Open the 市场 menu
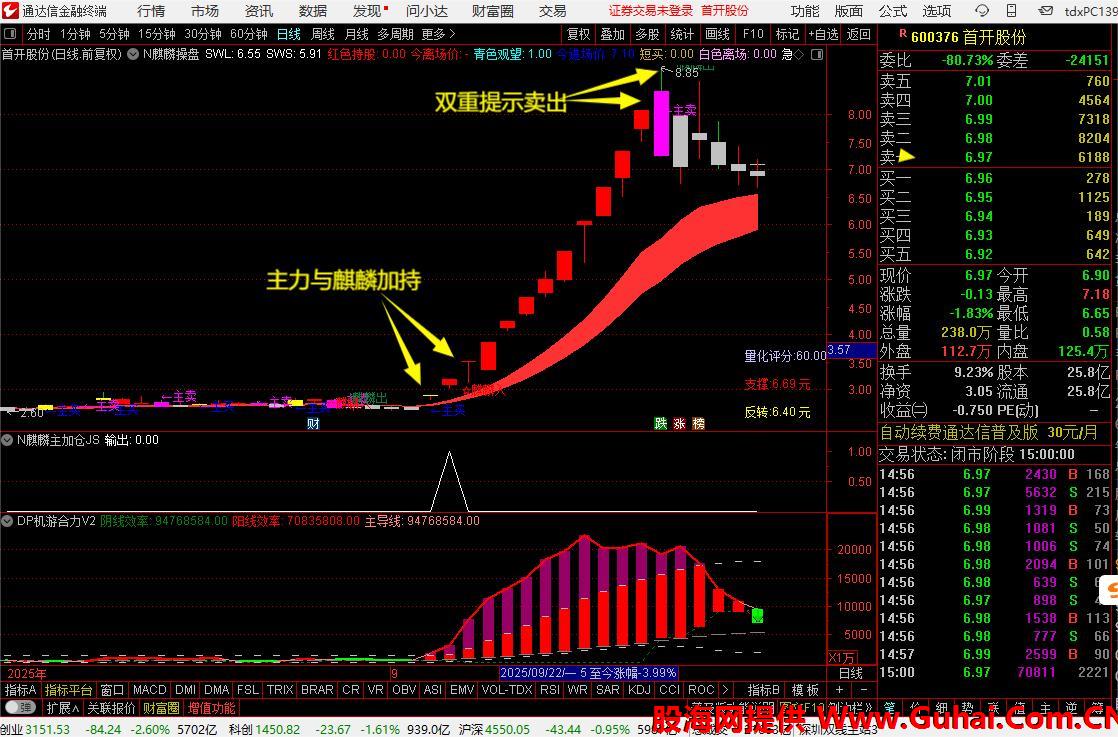1118x737 pixels. coord(205,11)
